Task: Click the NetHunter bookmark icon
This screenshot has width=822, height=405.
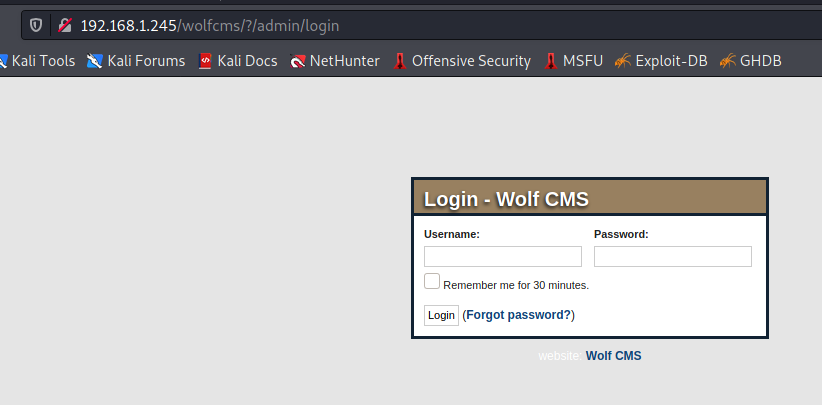Action: tap(298, 61)
